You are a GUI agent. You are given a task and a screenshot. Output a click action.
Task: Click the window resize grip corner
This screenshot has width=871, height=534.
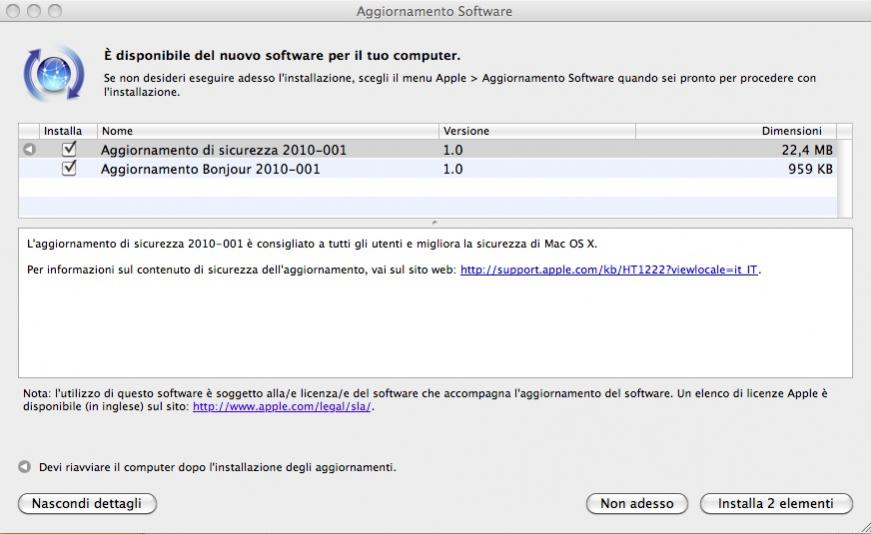pyautogui.click(x=864, y=527)
